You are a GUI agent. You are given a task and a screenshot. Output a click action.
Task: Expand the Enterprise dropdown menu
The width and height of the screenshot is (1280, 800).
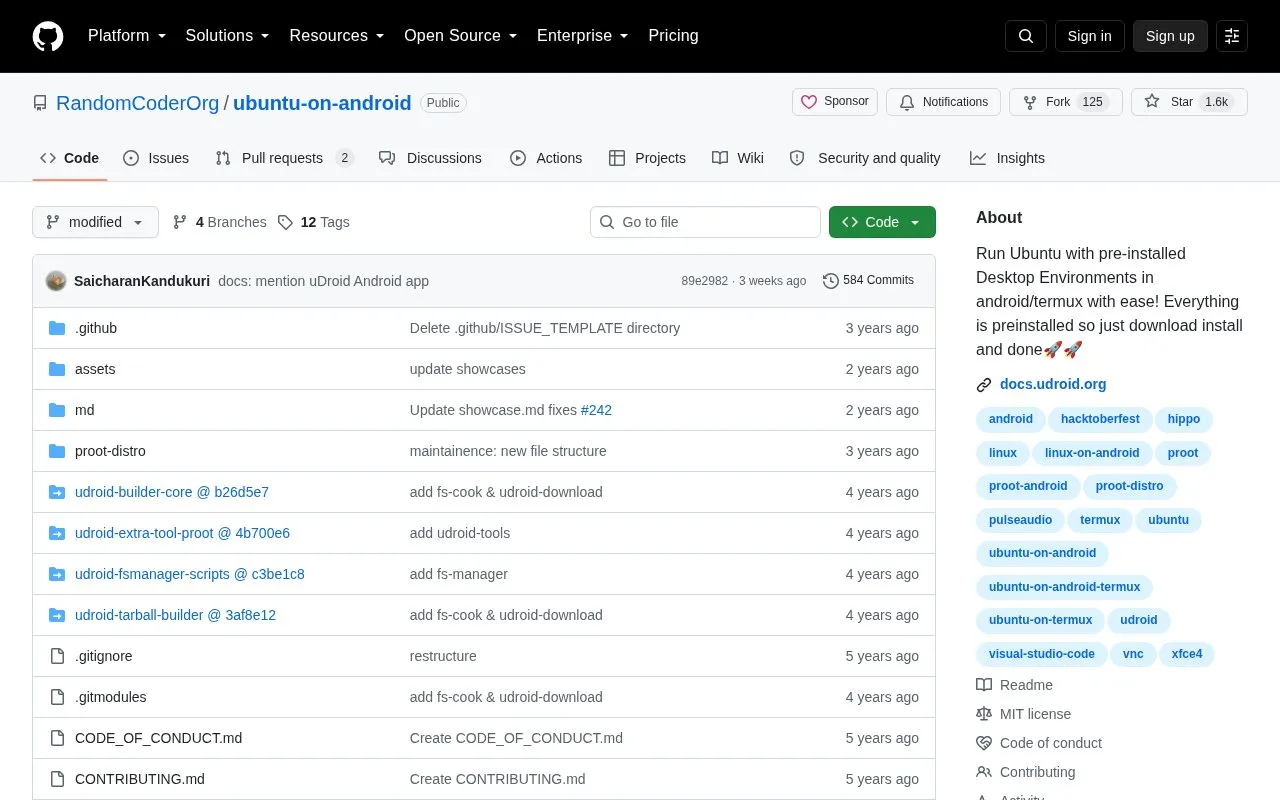583,36
